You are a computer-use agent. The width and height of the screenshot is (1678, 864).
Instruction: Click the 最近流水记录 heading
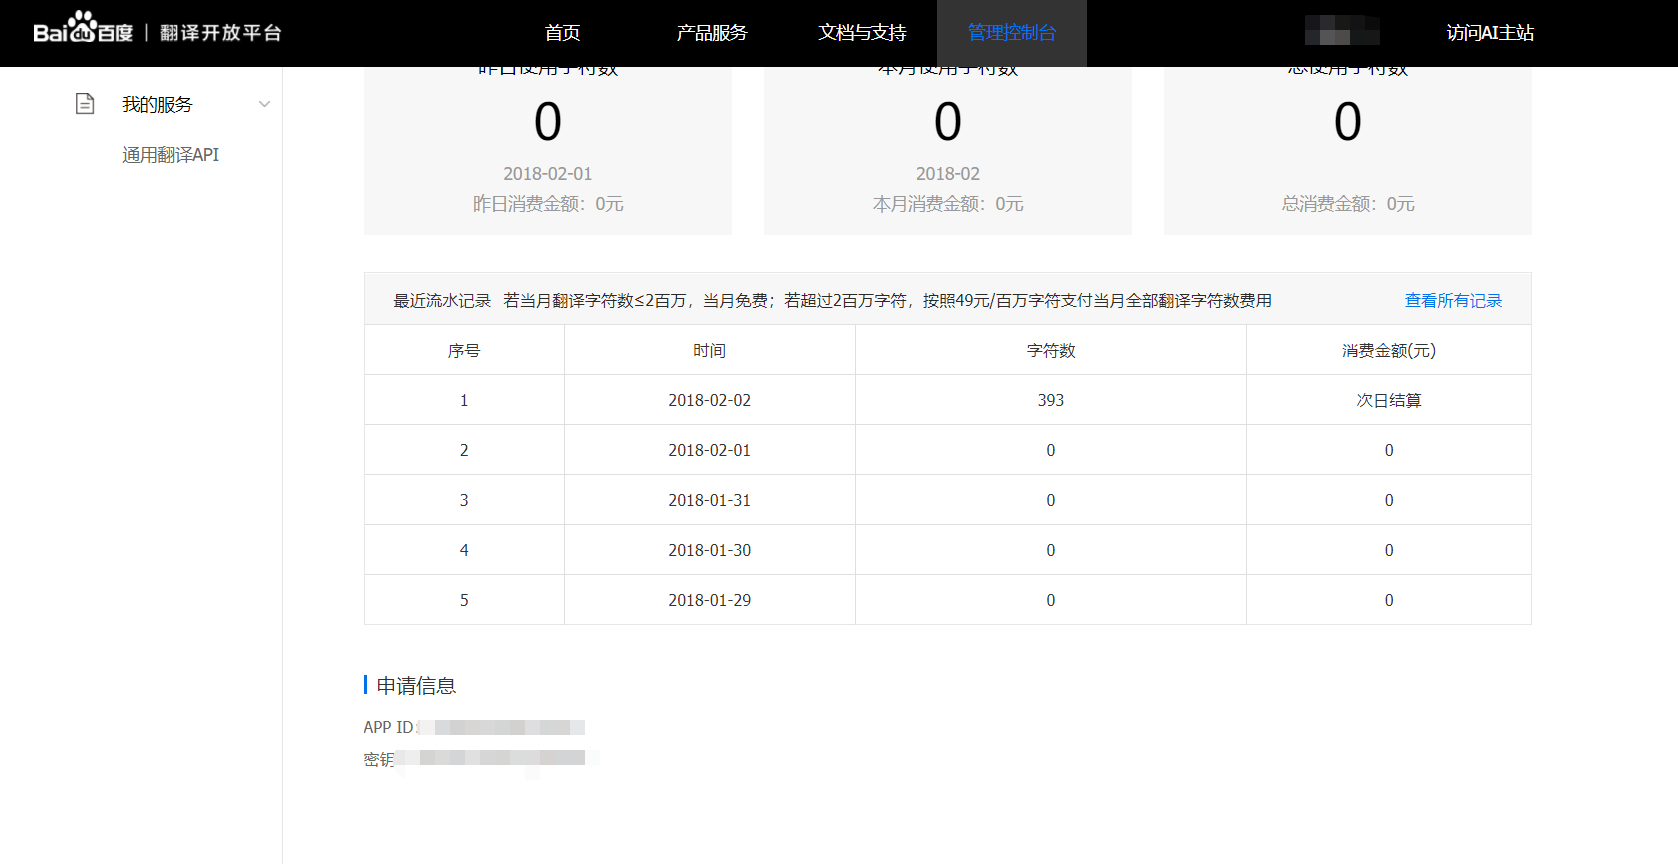pyautogui.click(x=442, y=300)
